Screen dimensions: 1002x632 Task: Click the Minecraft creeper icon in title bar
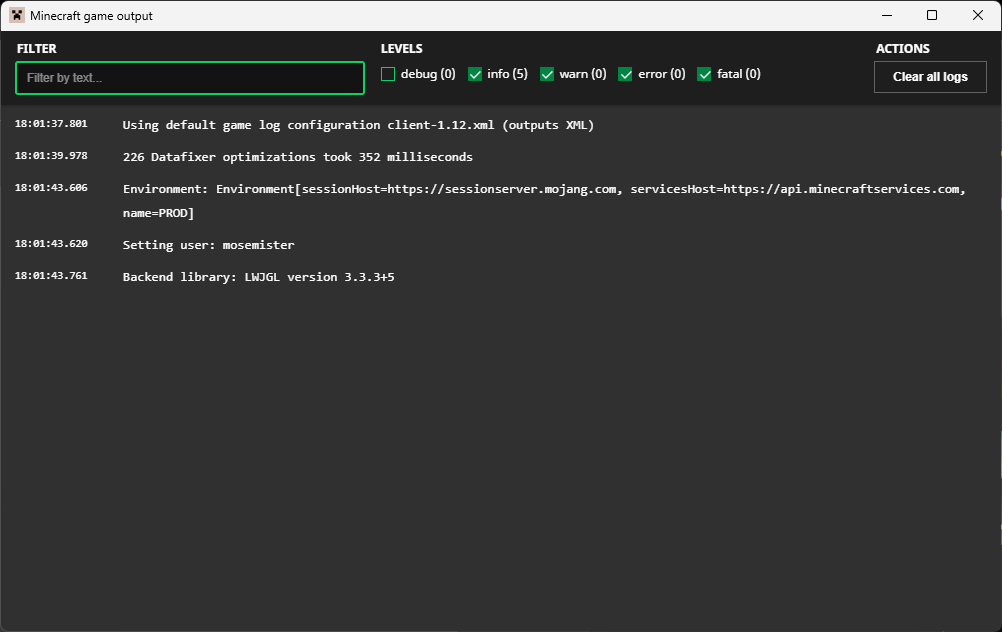tap(17, 15)
